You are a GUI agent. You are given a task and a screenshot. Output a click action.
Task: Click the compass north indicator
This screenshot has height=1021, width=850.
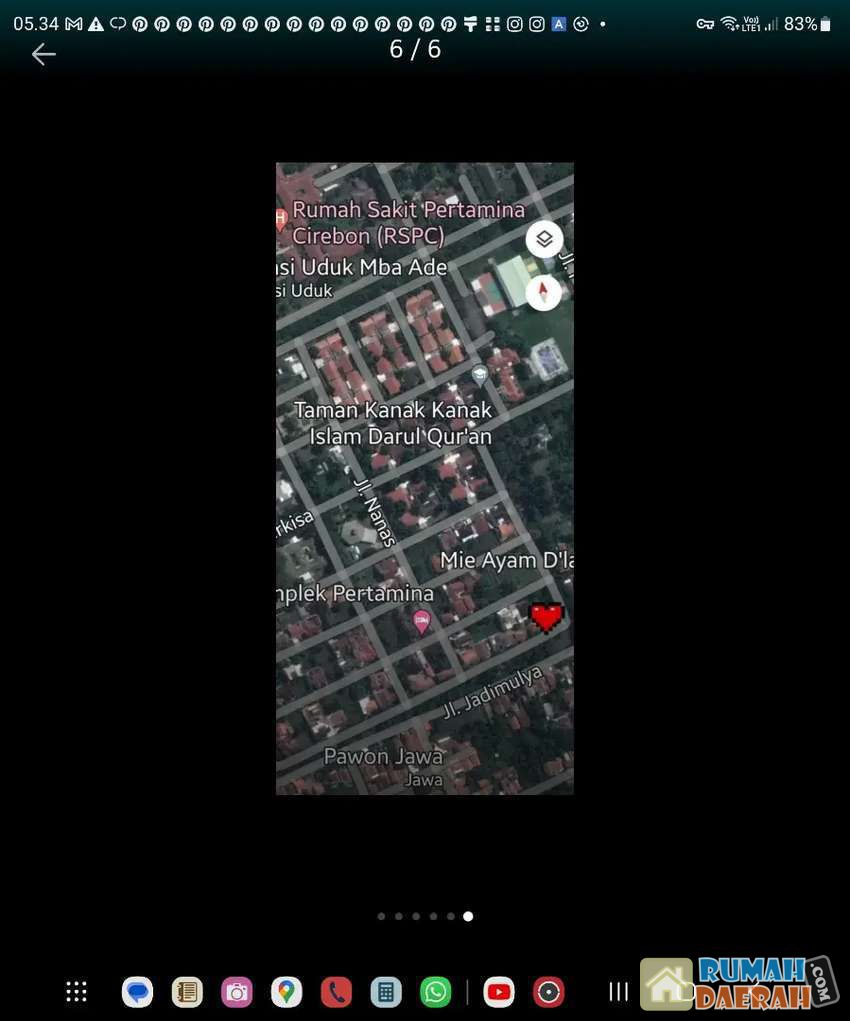544,292
